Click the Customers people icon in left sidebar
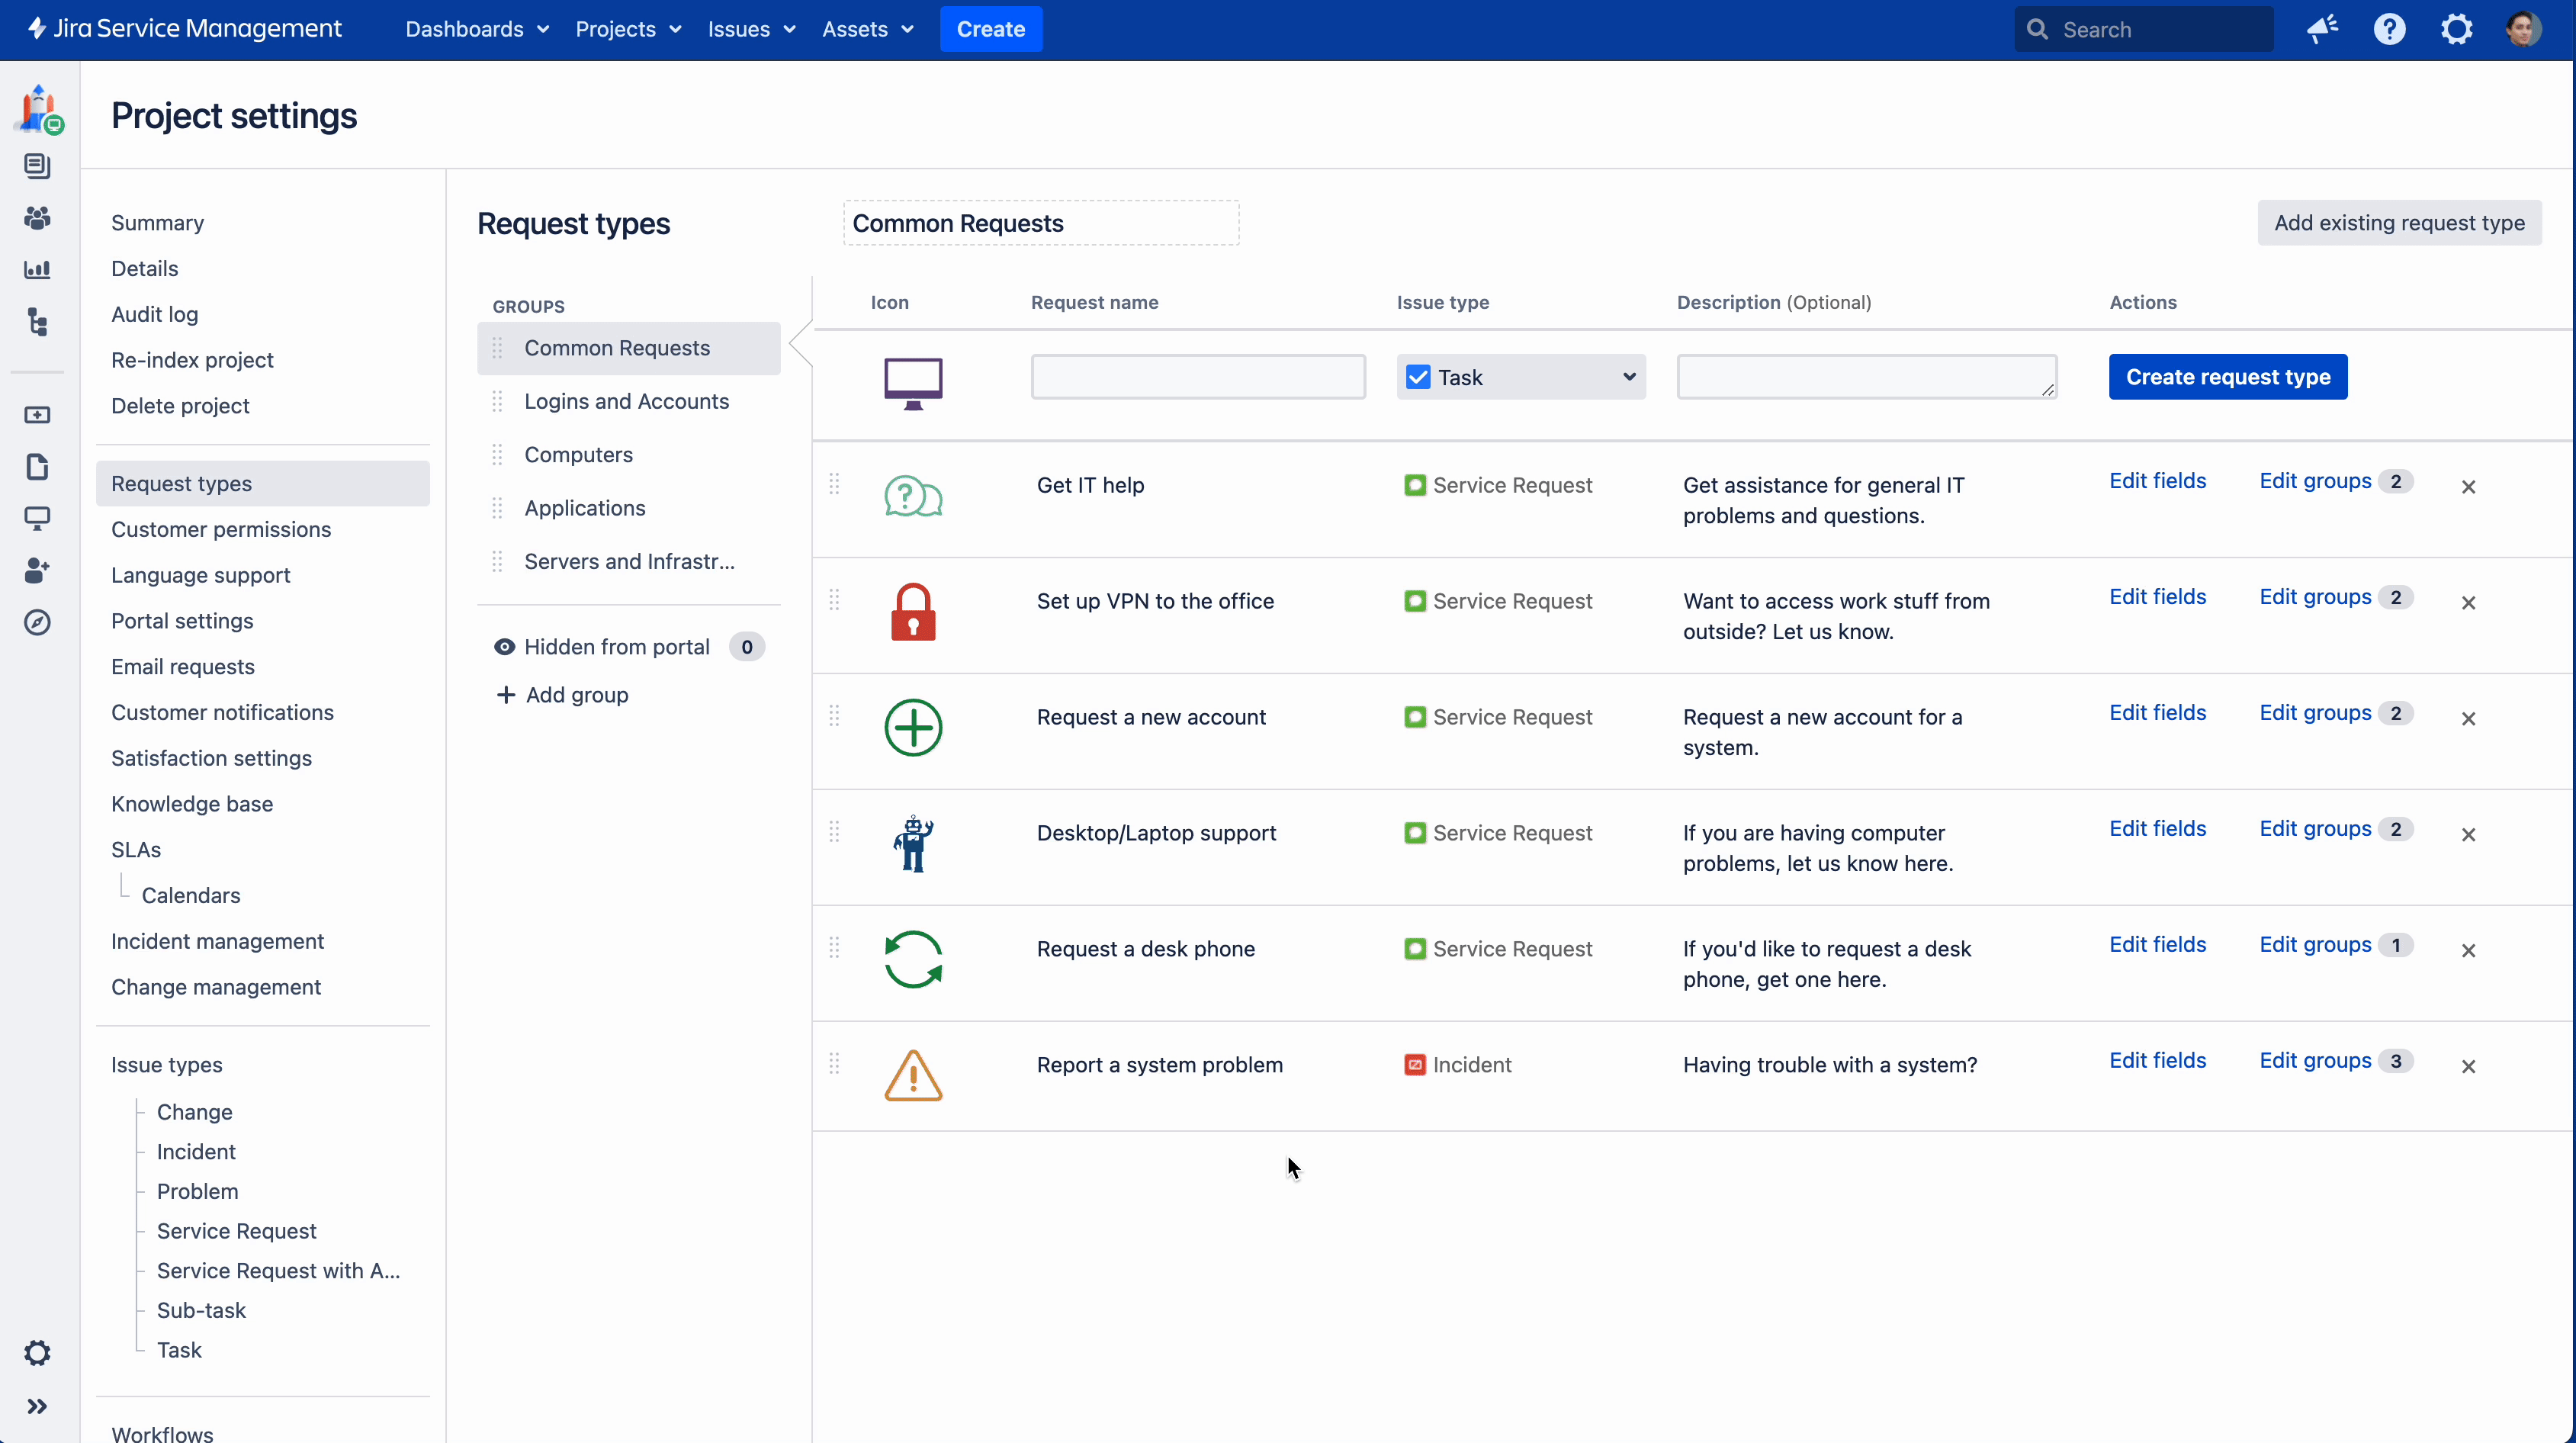 click(37, 218)
